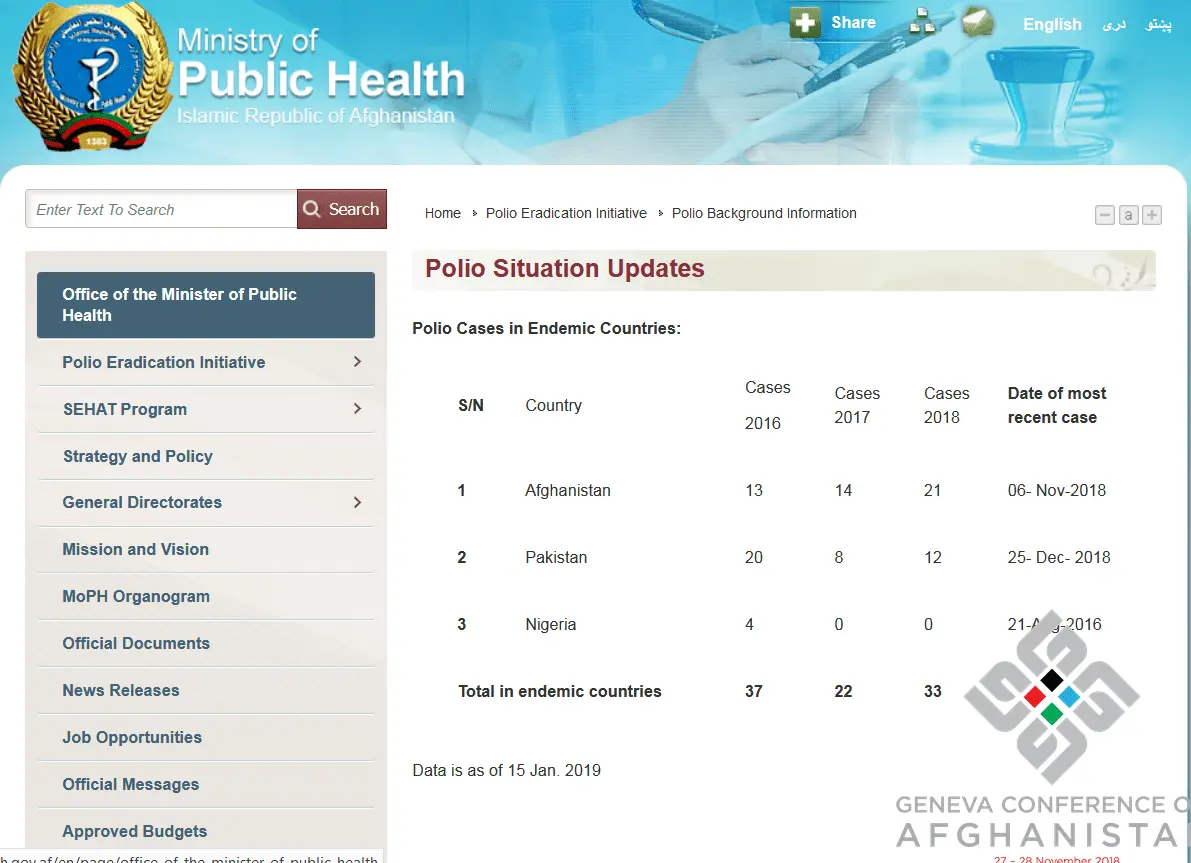This screenshot has width=1191, height=863.
Task: Reset text size using the 'a' icon
Action: [x=1128, y=214]
